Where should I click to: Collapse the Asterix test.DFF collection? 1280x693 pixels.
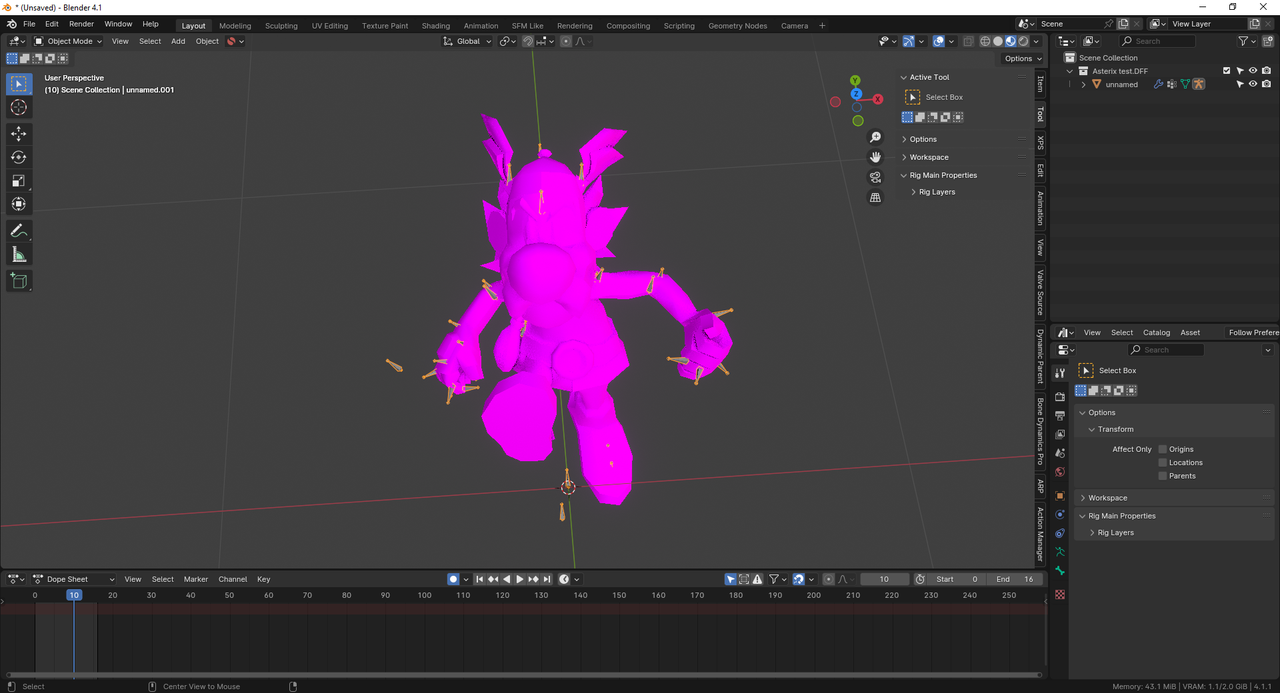[1070, 71]
